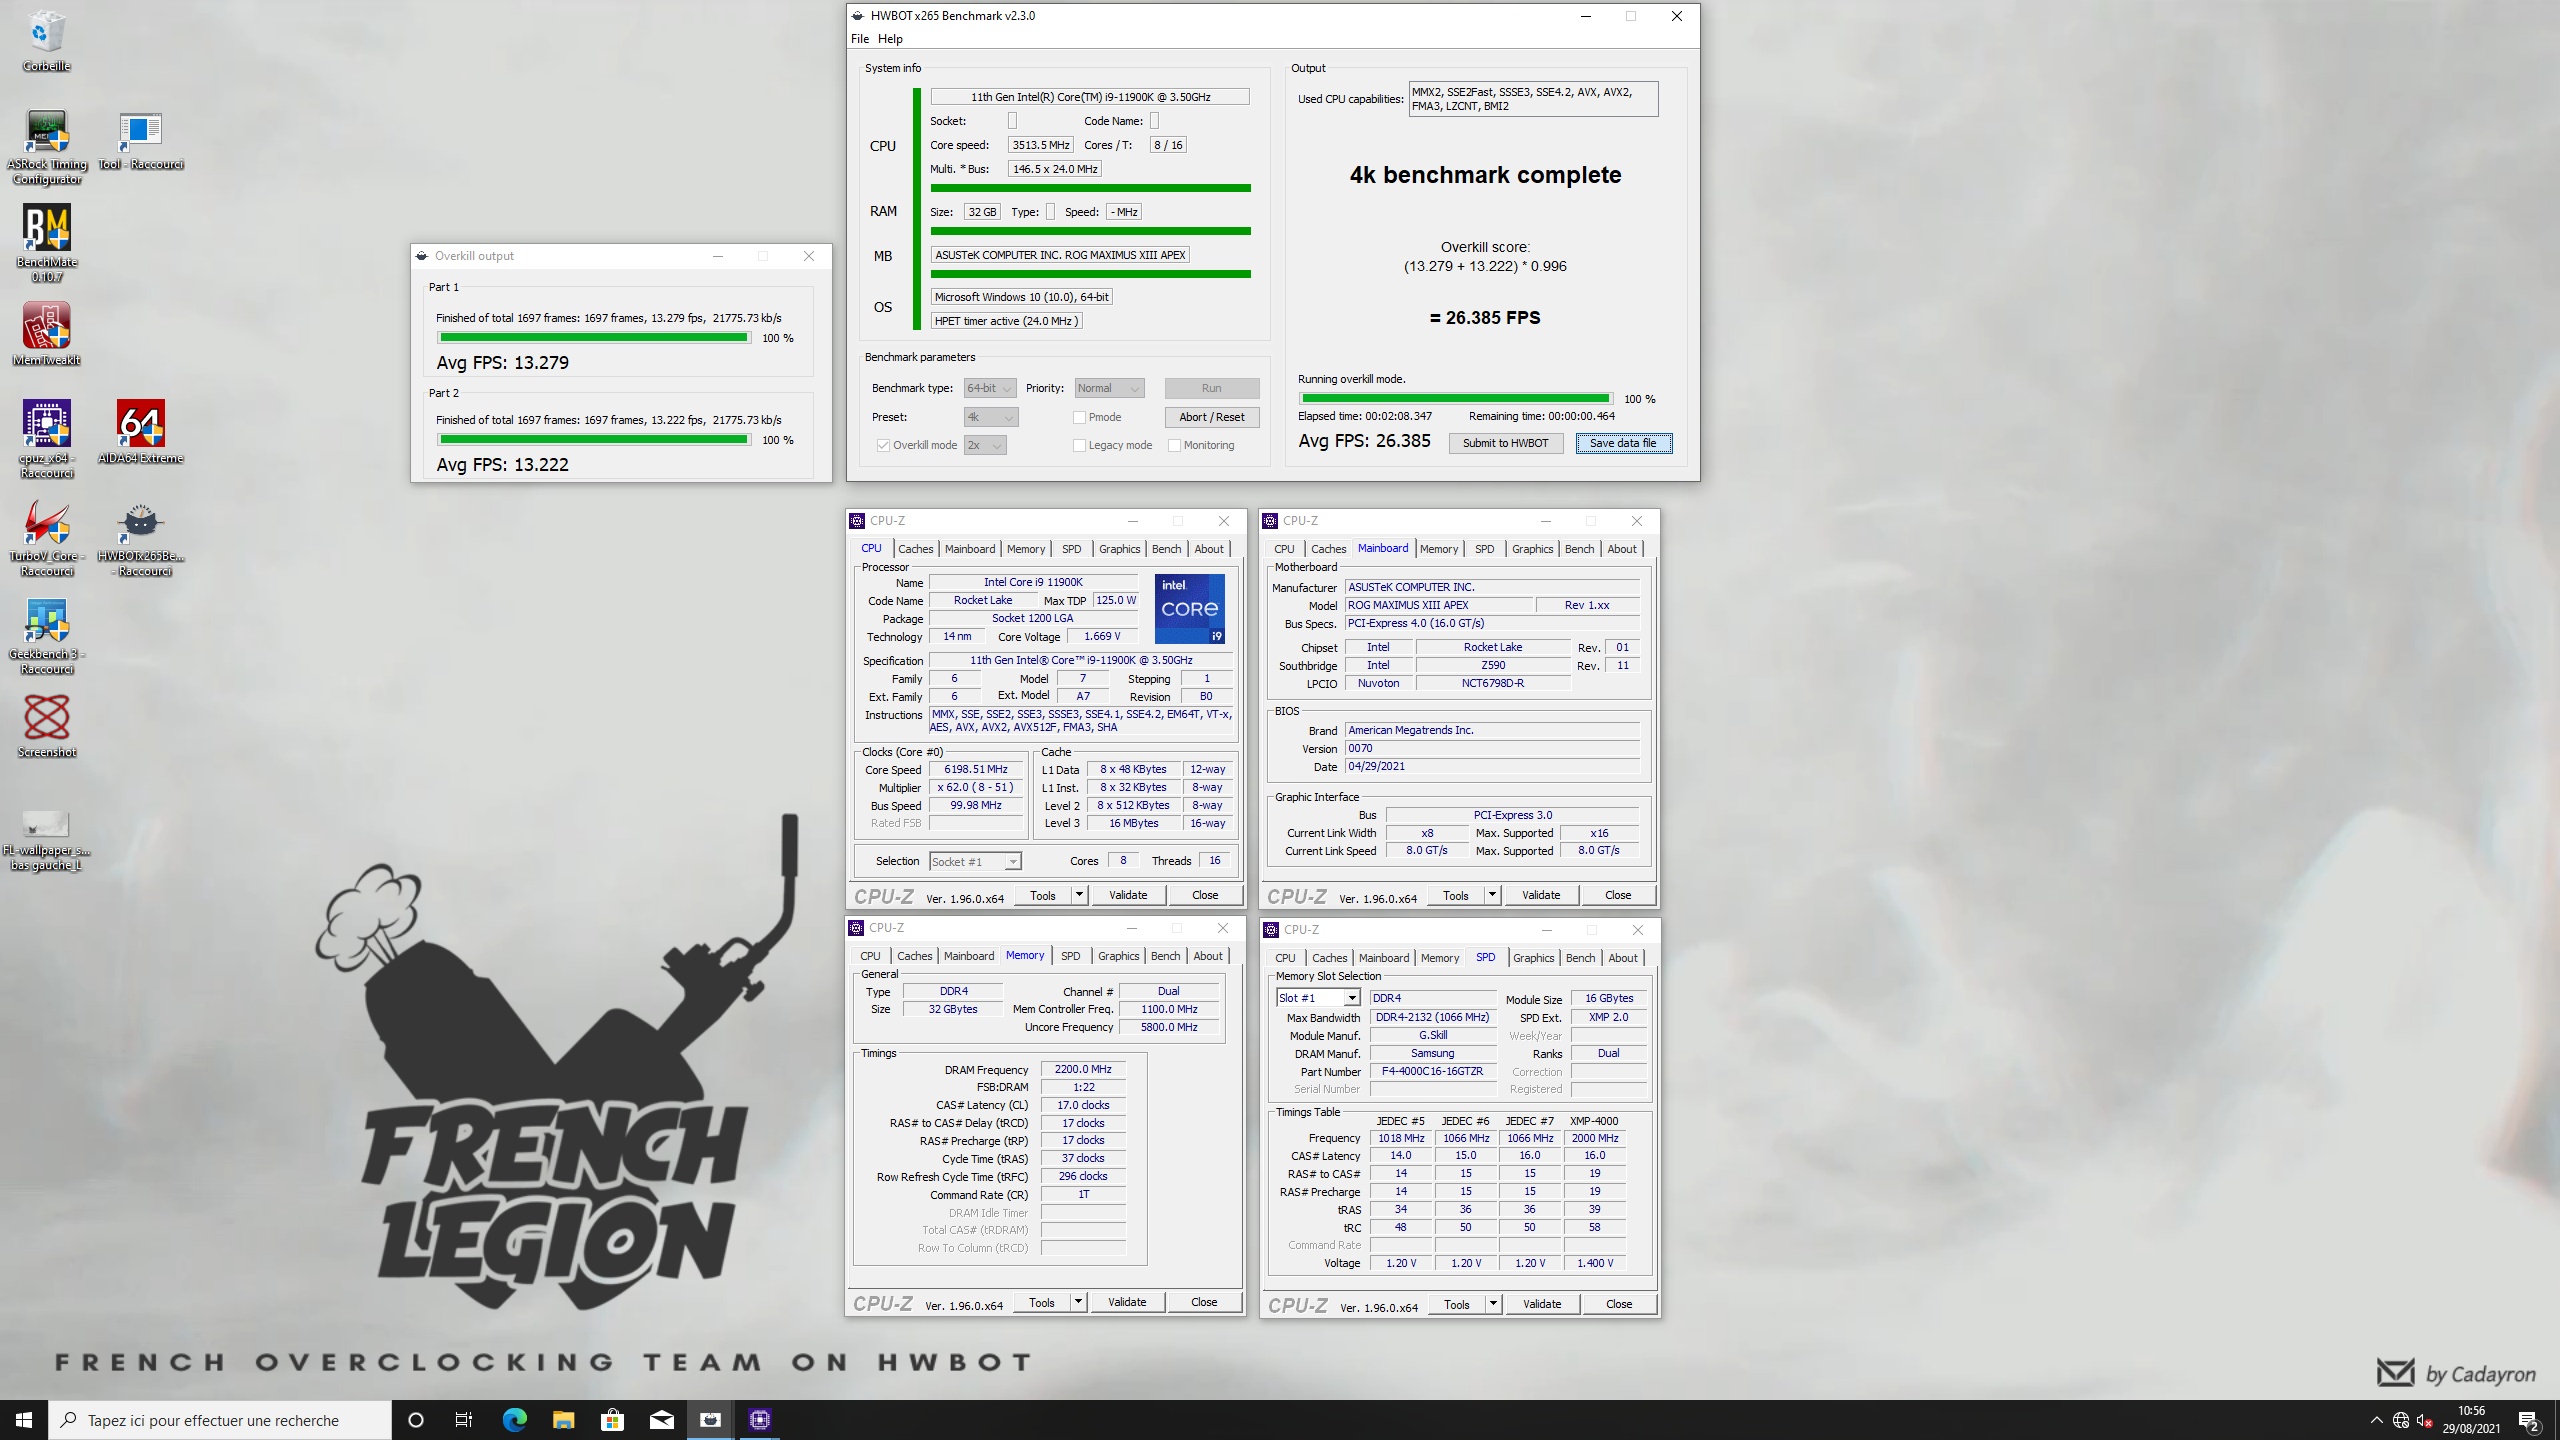Enable Monitoring checkbox
The height and width of the screenshot is (1440, 2560).
click(x=1174, y=445)
